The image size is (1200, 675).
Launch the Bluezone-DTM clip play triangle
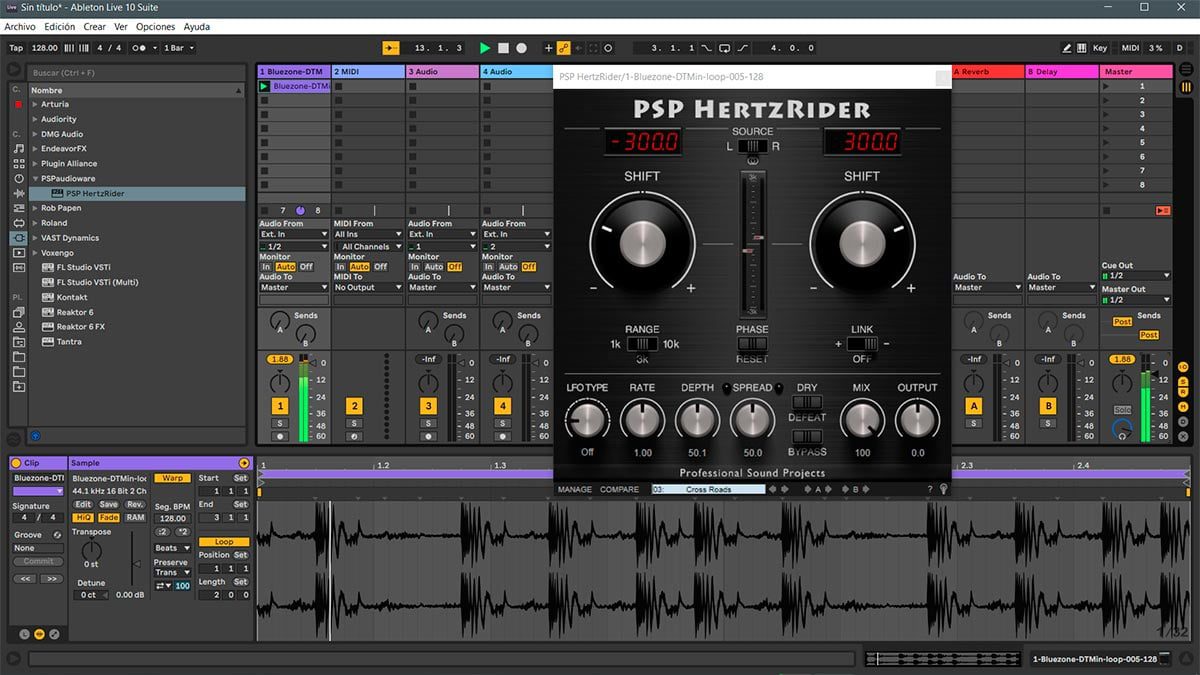click(x=265, y=87)
